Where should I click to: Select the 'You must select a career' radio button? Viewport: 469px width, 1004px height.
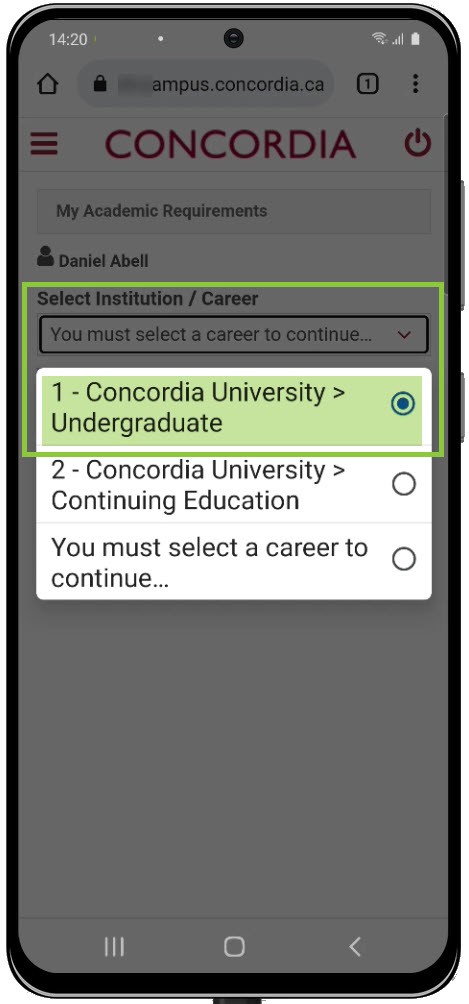tap(404, 559)
